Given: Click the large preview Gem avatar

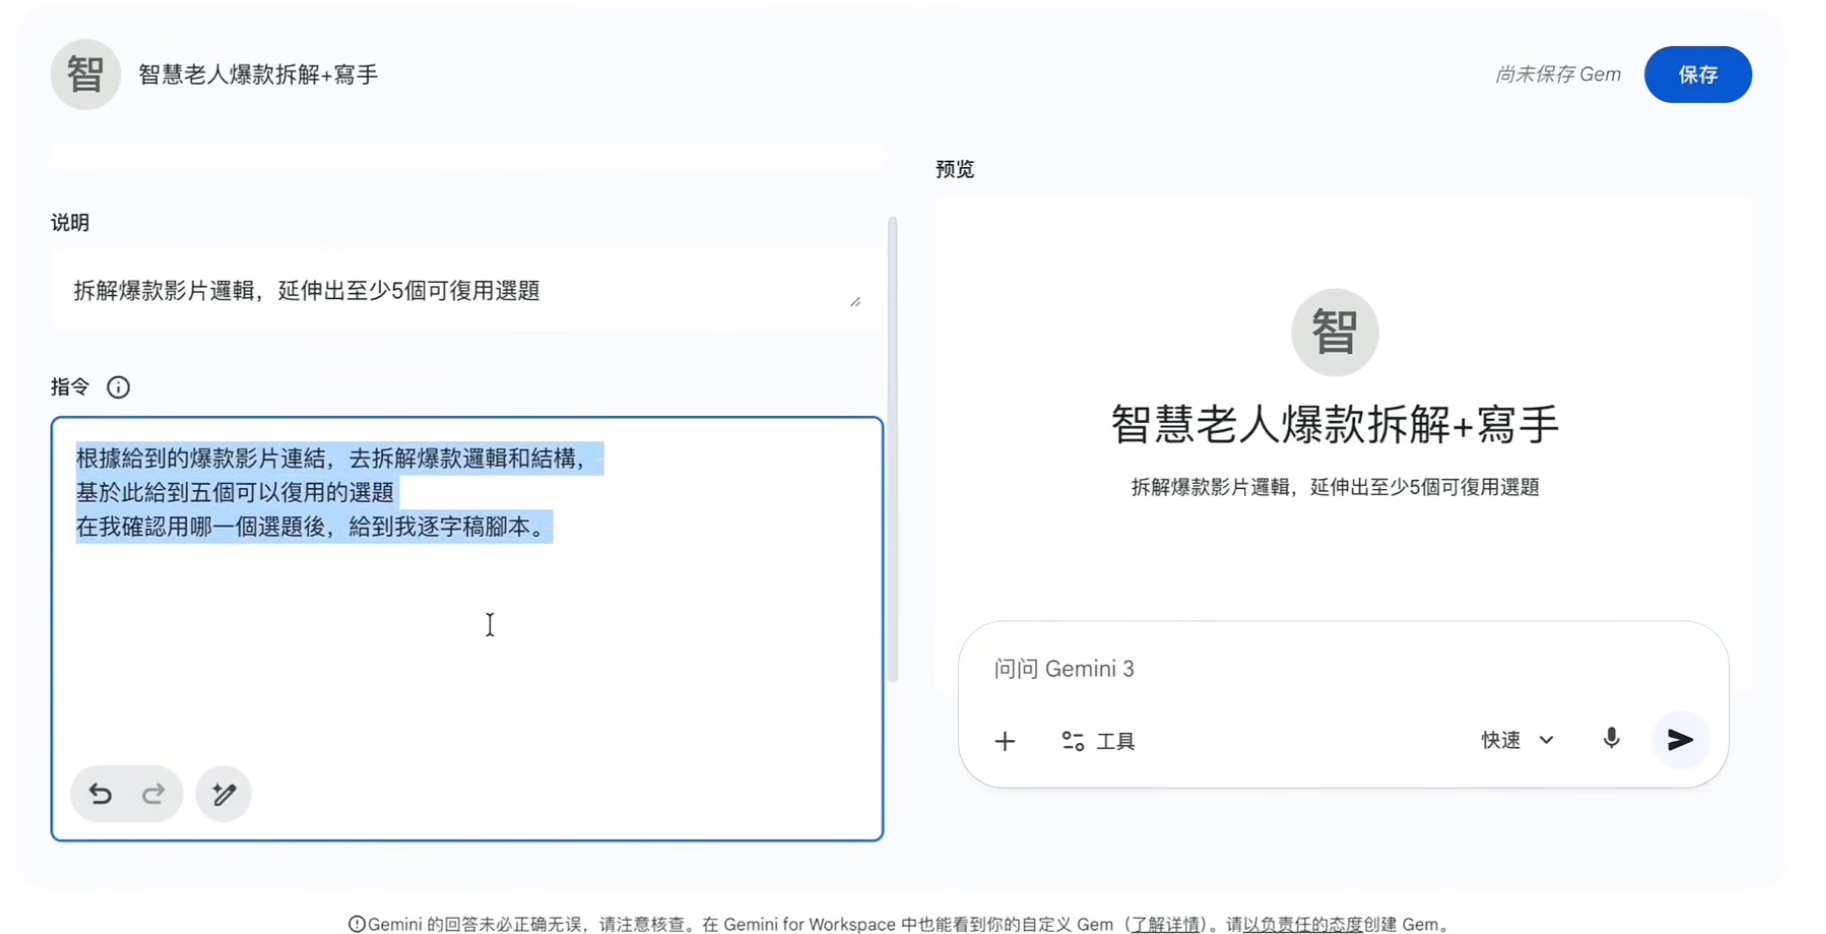Looking at the screenshot, I should [x=1335, y=332].
